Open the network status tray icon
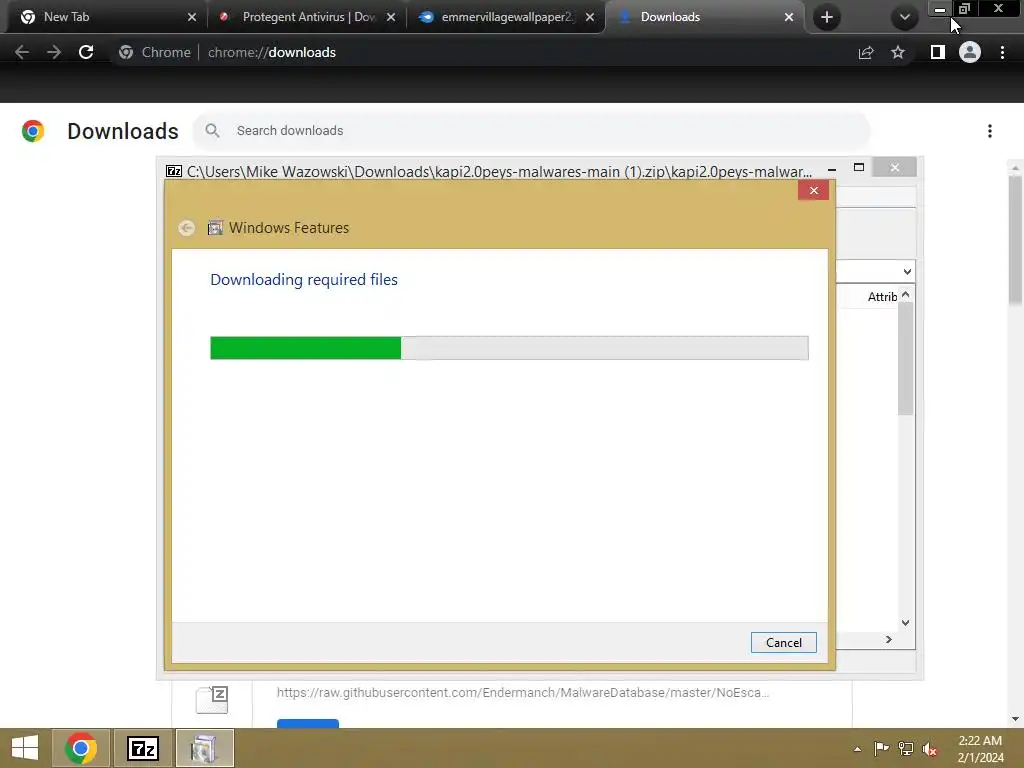Image resolution: width=1024 pixels, height=768 pixels. [906, 748]
